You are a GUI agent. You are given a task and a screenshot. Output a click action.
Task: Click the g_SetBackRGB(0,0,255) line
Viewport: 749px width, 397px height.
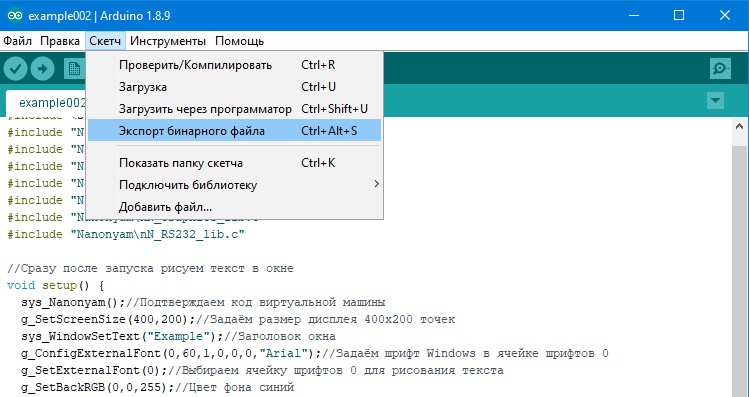coord(157,387)
